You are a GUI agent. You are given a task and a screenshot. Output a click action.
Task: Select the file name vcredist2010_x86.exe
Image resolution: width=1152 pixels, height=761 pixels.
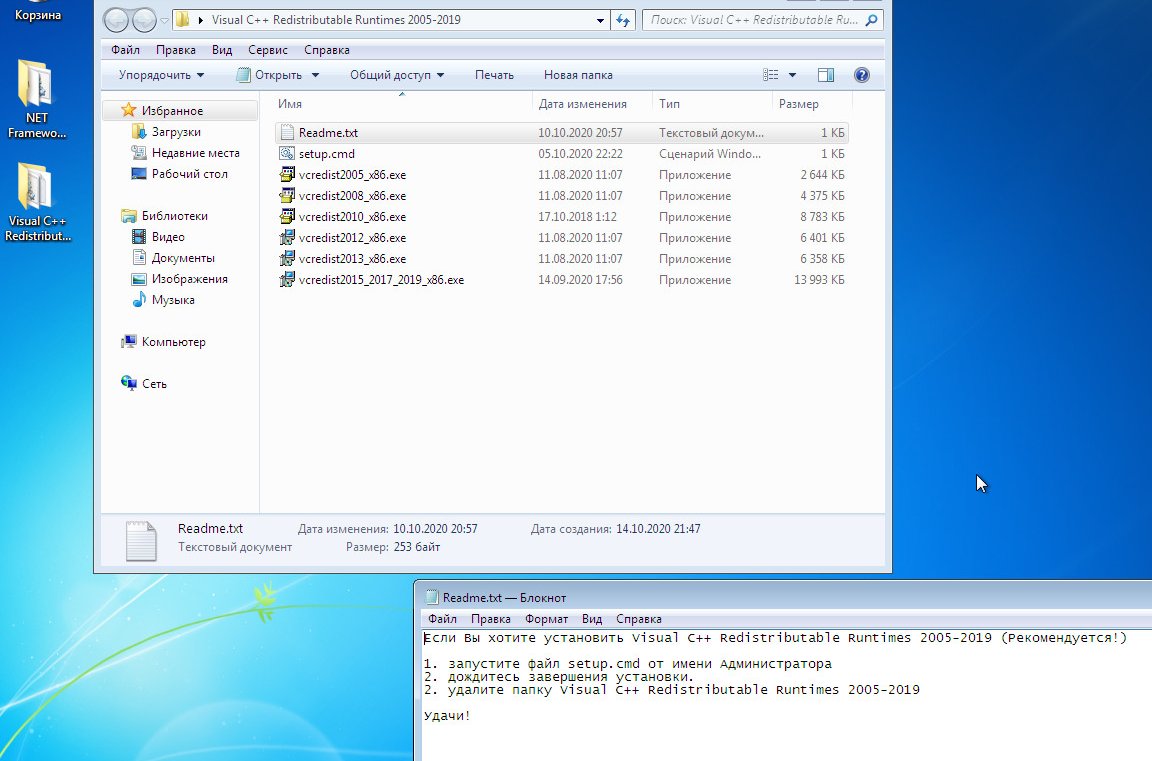[x=352, y=217]
